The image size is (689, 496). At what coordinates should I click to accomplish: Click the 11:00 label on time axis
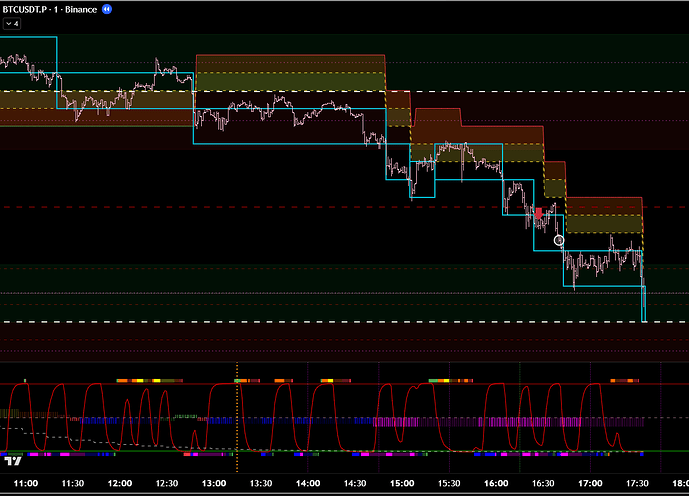[x=25, y=483]
